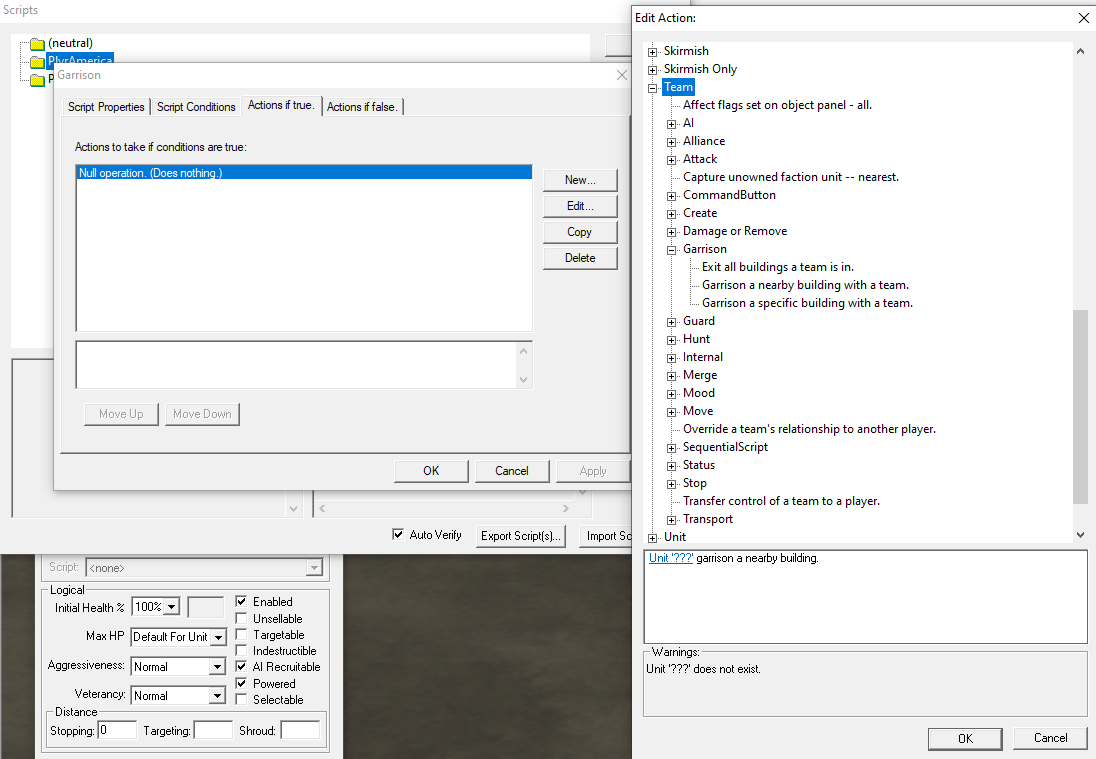This screenshot has height=759, width=1096.
Task: Uncheck the AI Recruitable checkbox
Action: pos(241,667)
